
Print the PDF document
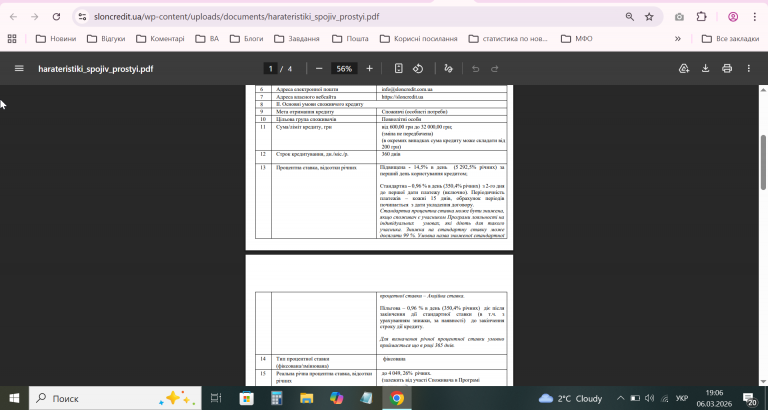(727, 69)
